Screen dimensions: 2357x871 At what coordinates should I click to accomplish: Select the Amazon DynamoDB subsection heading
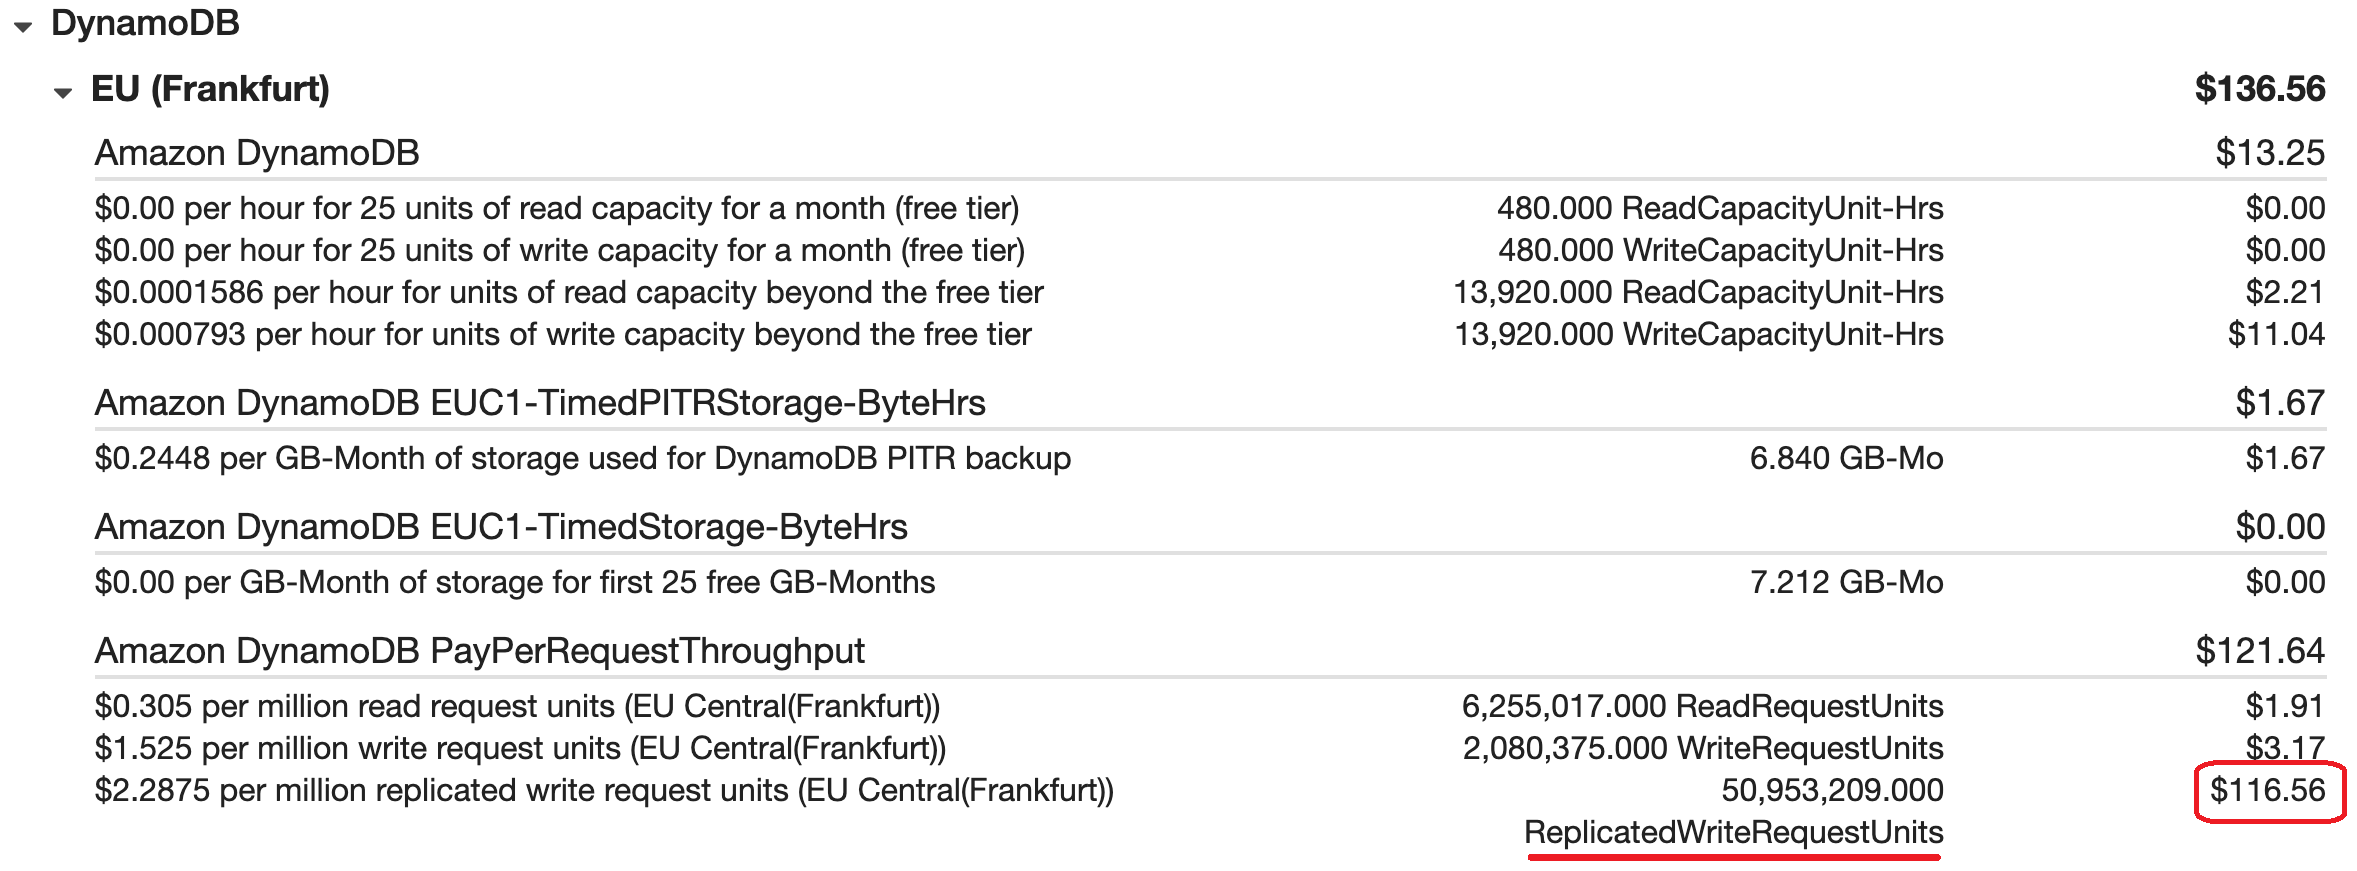pos(257,153)
